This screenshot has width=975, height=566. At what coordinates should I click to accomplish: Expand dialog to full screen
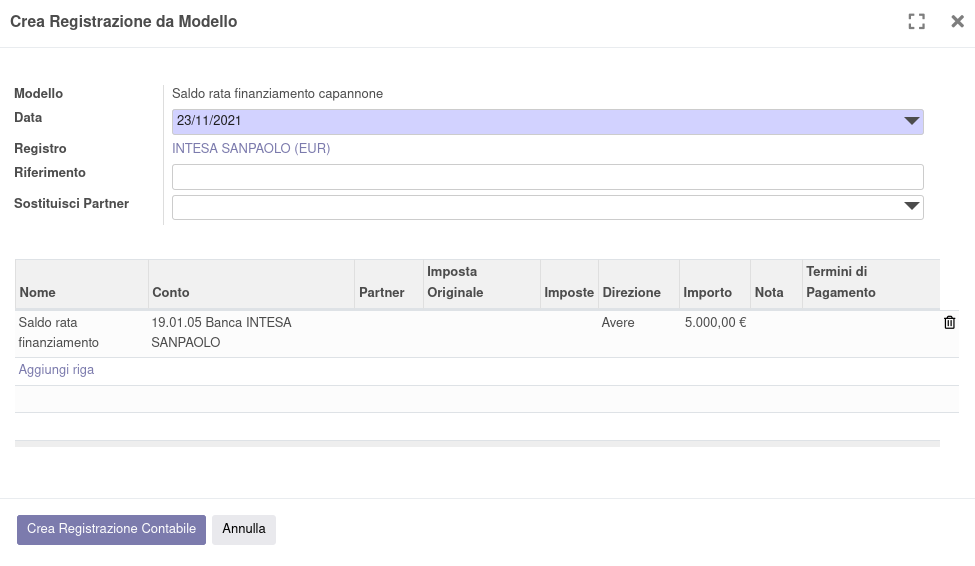[916, 22]
